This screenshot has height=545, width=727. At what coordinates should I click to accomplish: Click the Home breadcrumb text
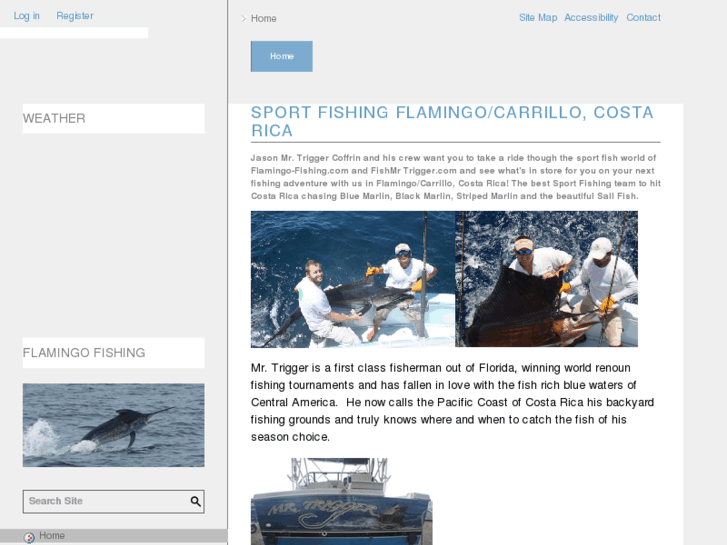coord(263,19)
